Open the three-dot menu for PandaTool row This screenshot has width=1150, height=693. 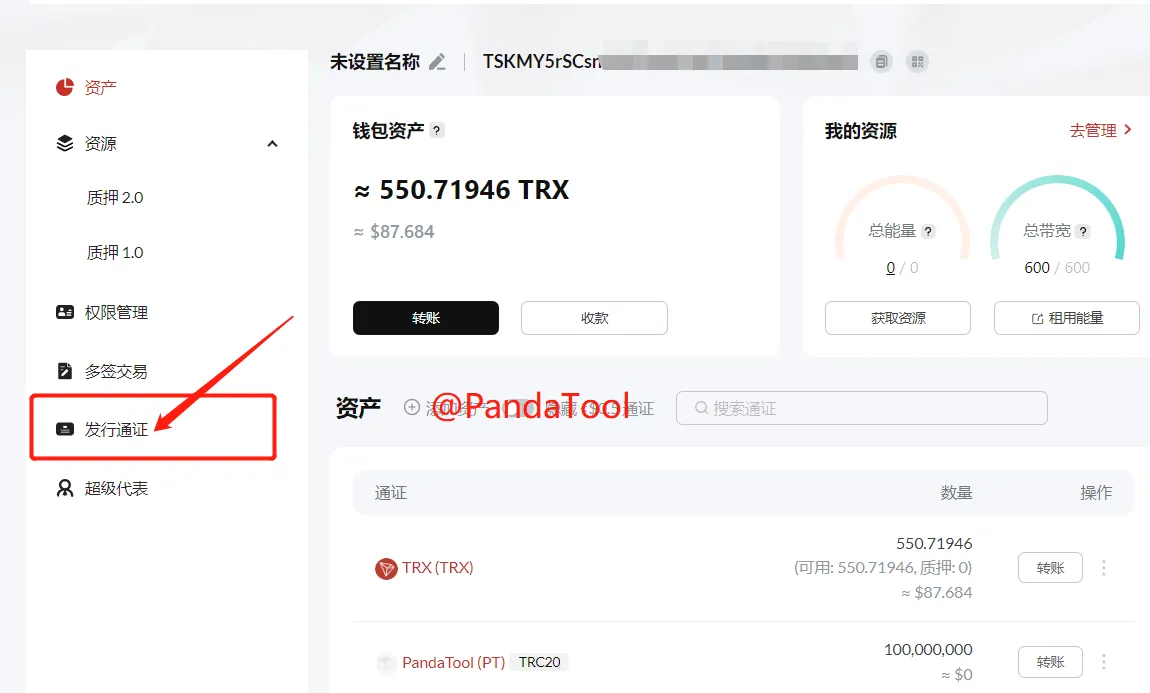1103,662
